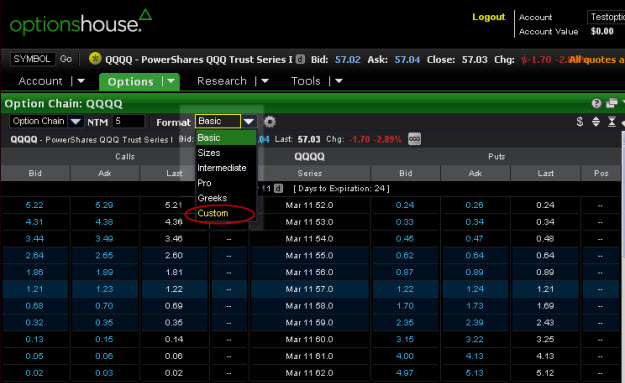
Task: Open the Tools tab
Action: pos(306,81)
